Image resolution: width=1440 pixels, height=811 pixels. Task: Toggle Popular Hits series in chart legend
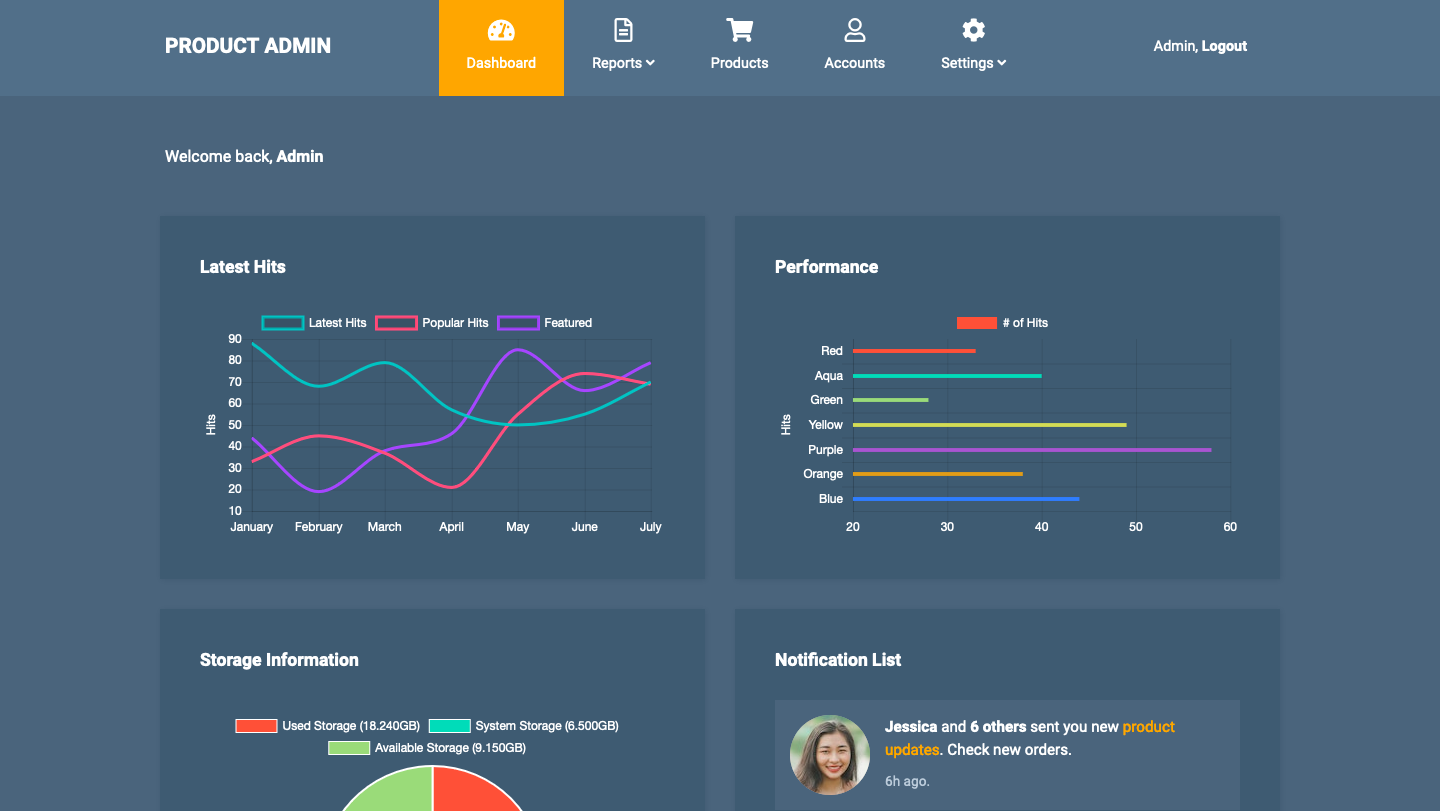coord(432,323)
